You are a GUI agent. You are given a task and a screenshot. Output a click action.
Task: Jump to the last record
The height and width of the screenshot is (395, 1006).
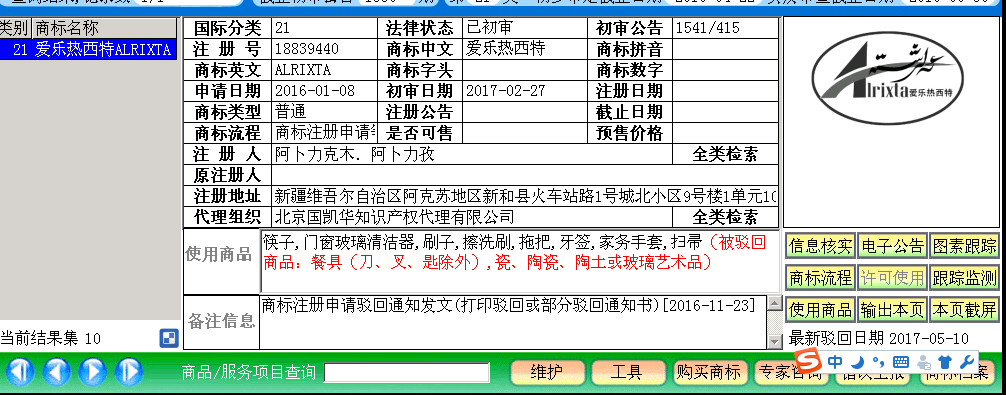point(128,371)
